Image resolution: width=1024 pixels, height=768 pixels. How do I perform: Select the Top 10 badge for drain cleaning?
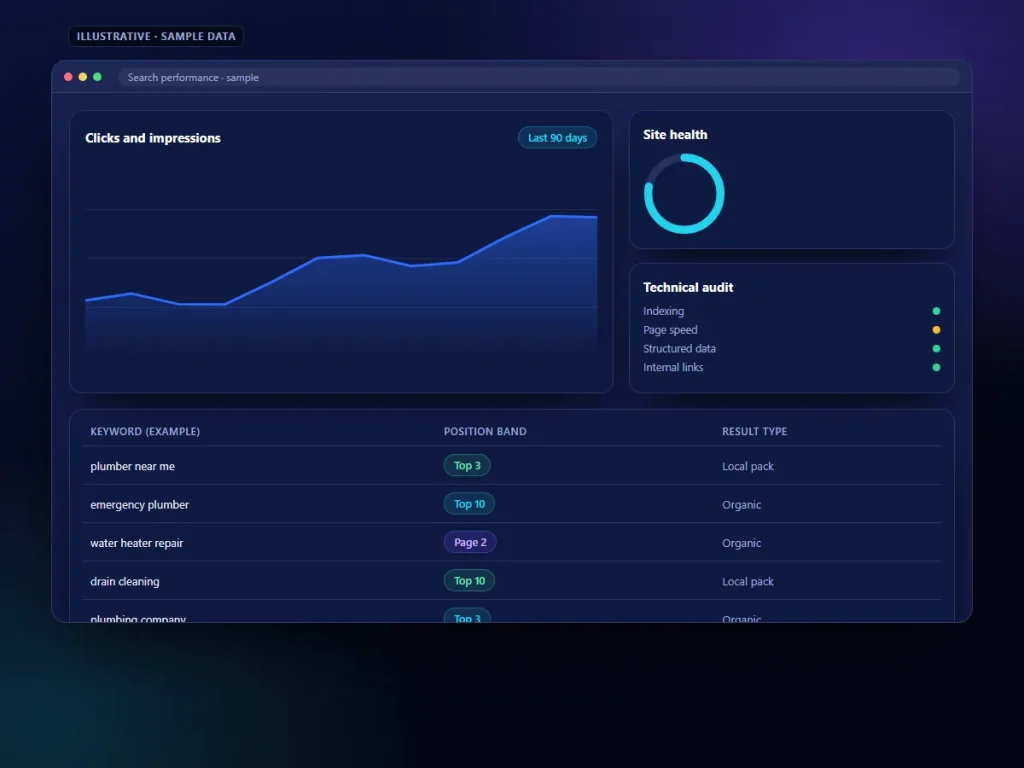pos(469,581)
